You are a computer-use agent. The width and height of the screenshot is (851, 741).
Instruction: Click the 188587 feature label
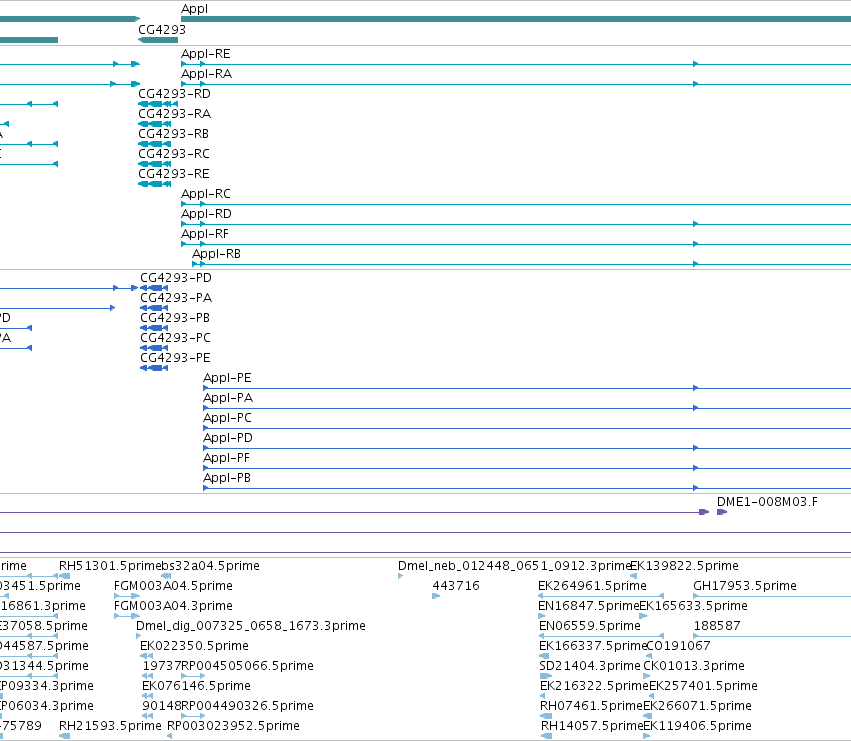tap(717, 626)
